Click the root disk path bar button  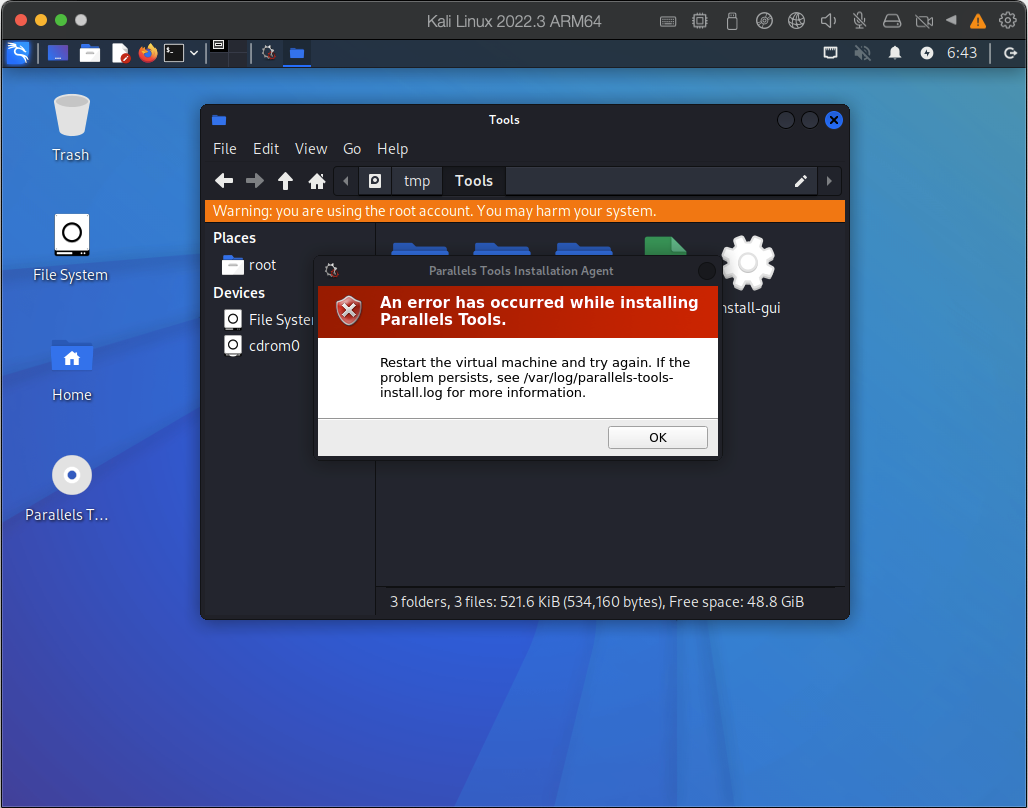(x=375, y=181)
